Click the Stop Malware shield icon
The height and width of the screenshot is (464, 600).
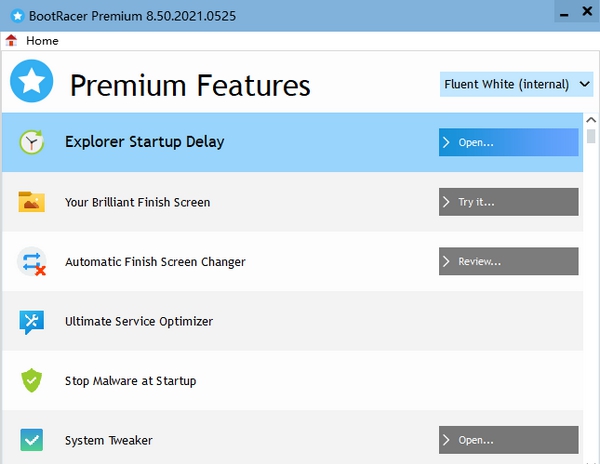coord(31,381)
